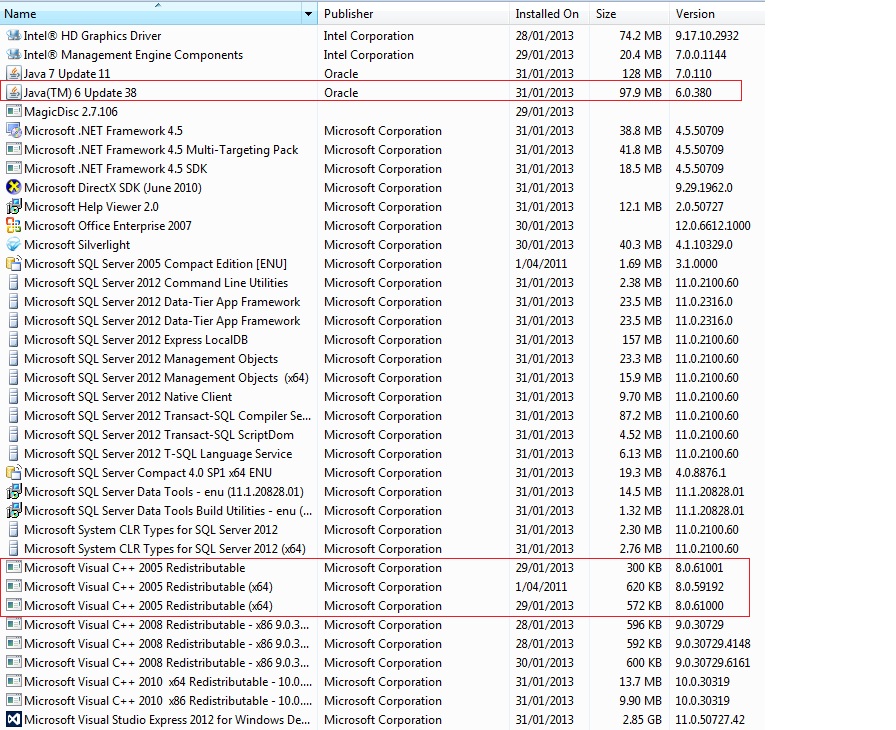Sort by the Publisher column header
Viewport: 896px width, 730px height.
point(413,14)
